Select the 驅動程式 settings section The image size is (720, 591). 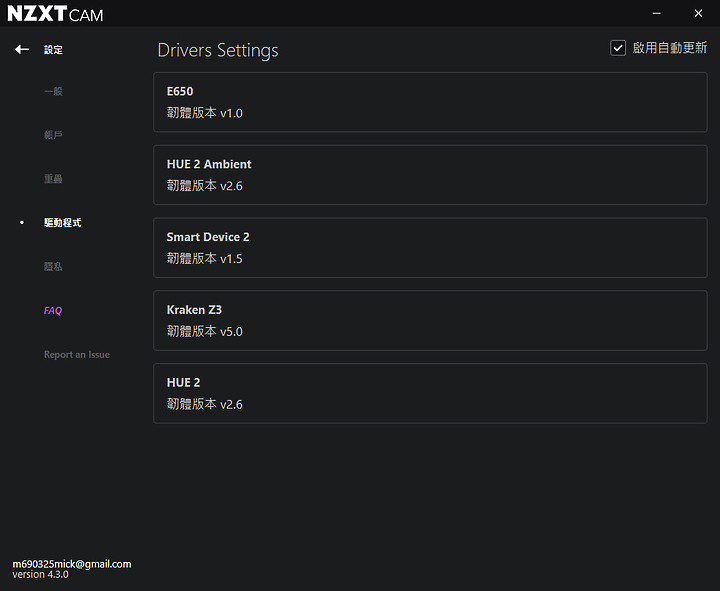pyautogui.click(x=62, y=223)
